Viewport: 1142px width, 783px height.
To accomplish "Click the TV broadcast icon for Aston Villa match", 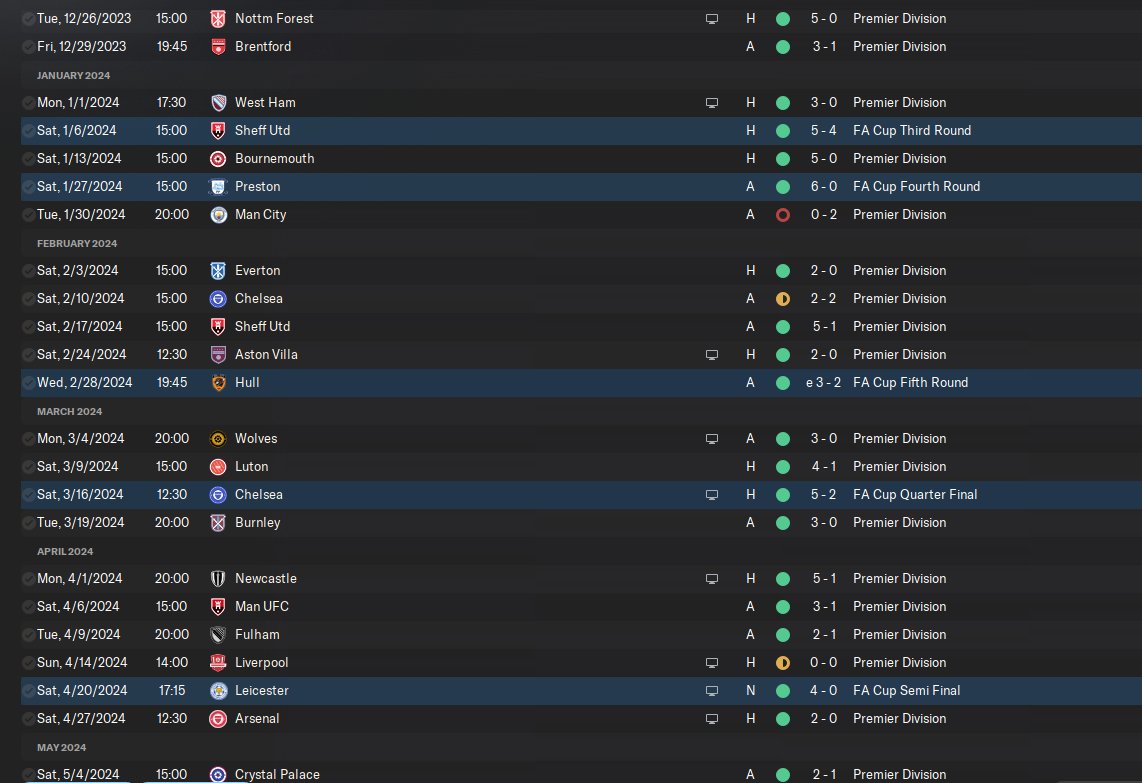I will [x=712, y=355].
